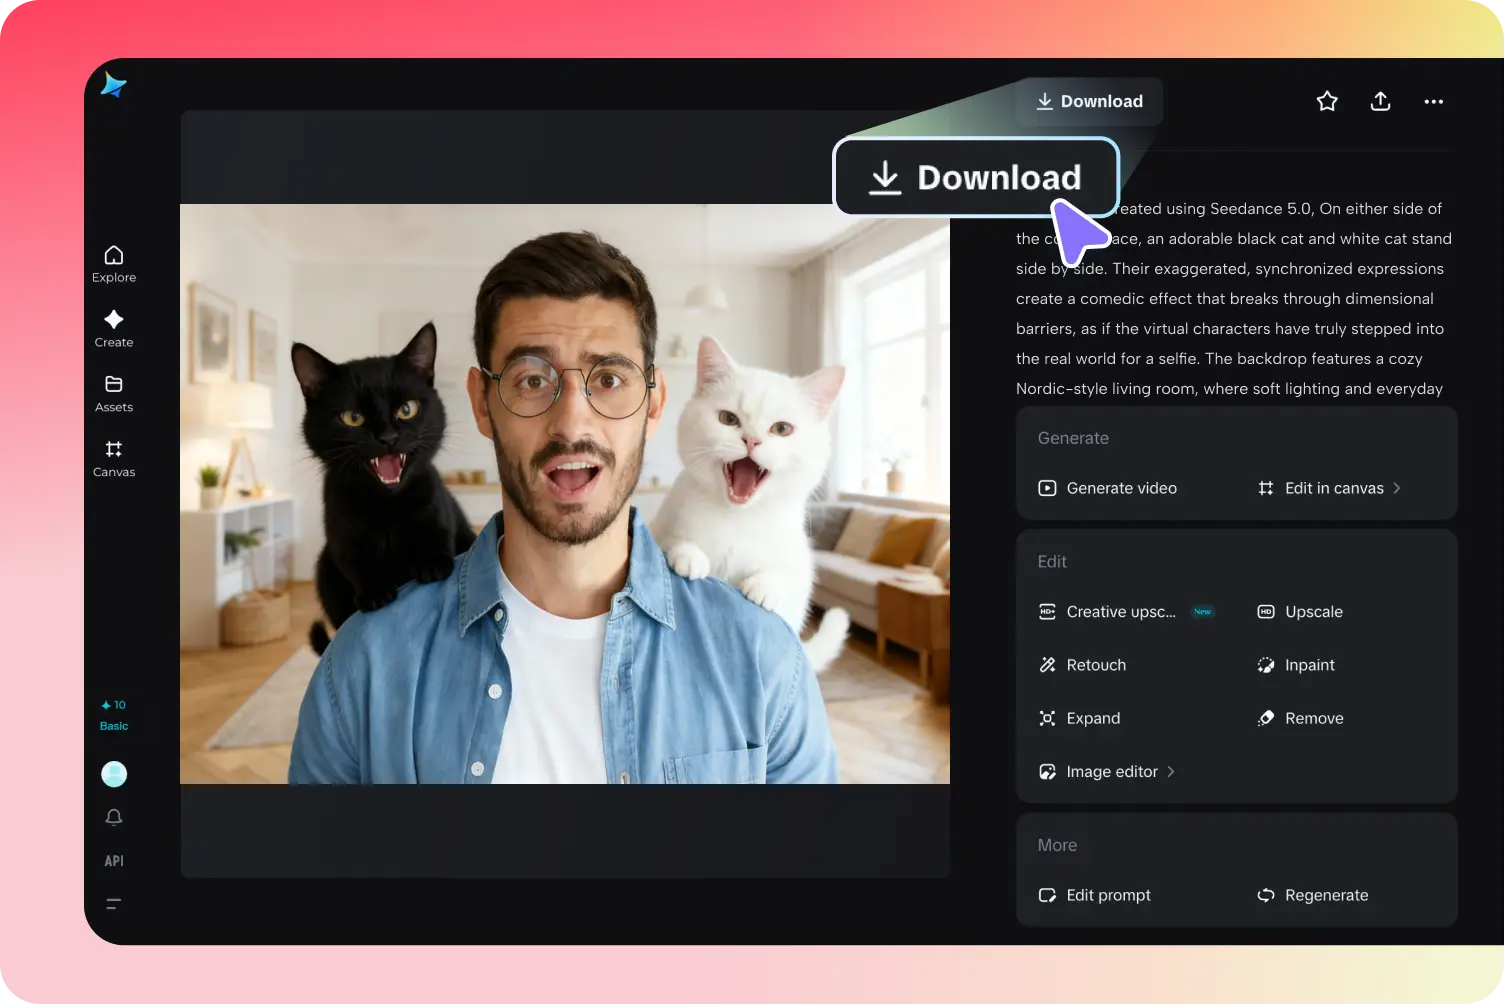Open Canvas from the sidebar
This screenshot has width=1506, height=1004.
pos(114,458)
